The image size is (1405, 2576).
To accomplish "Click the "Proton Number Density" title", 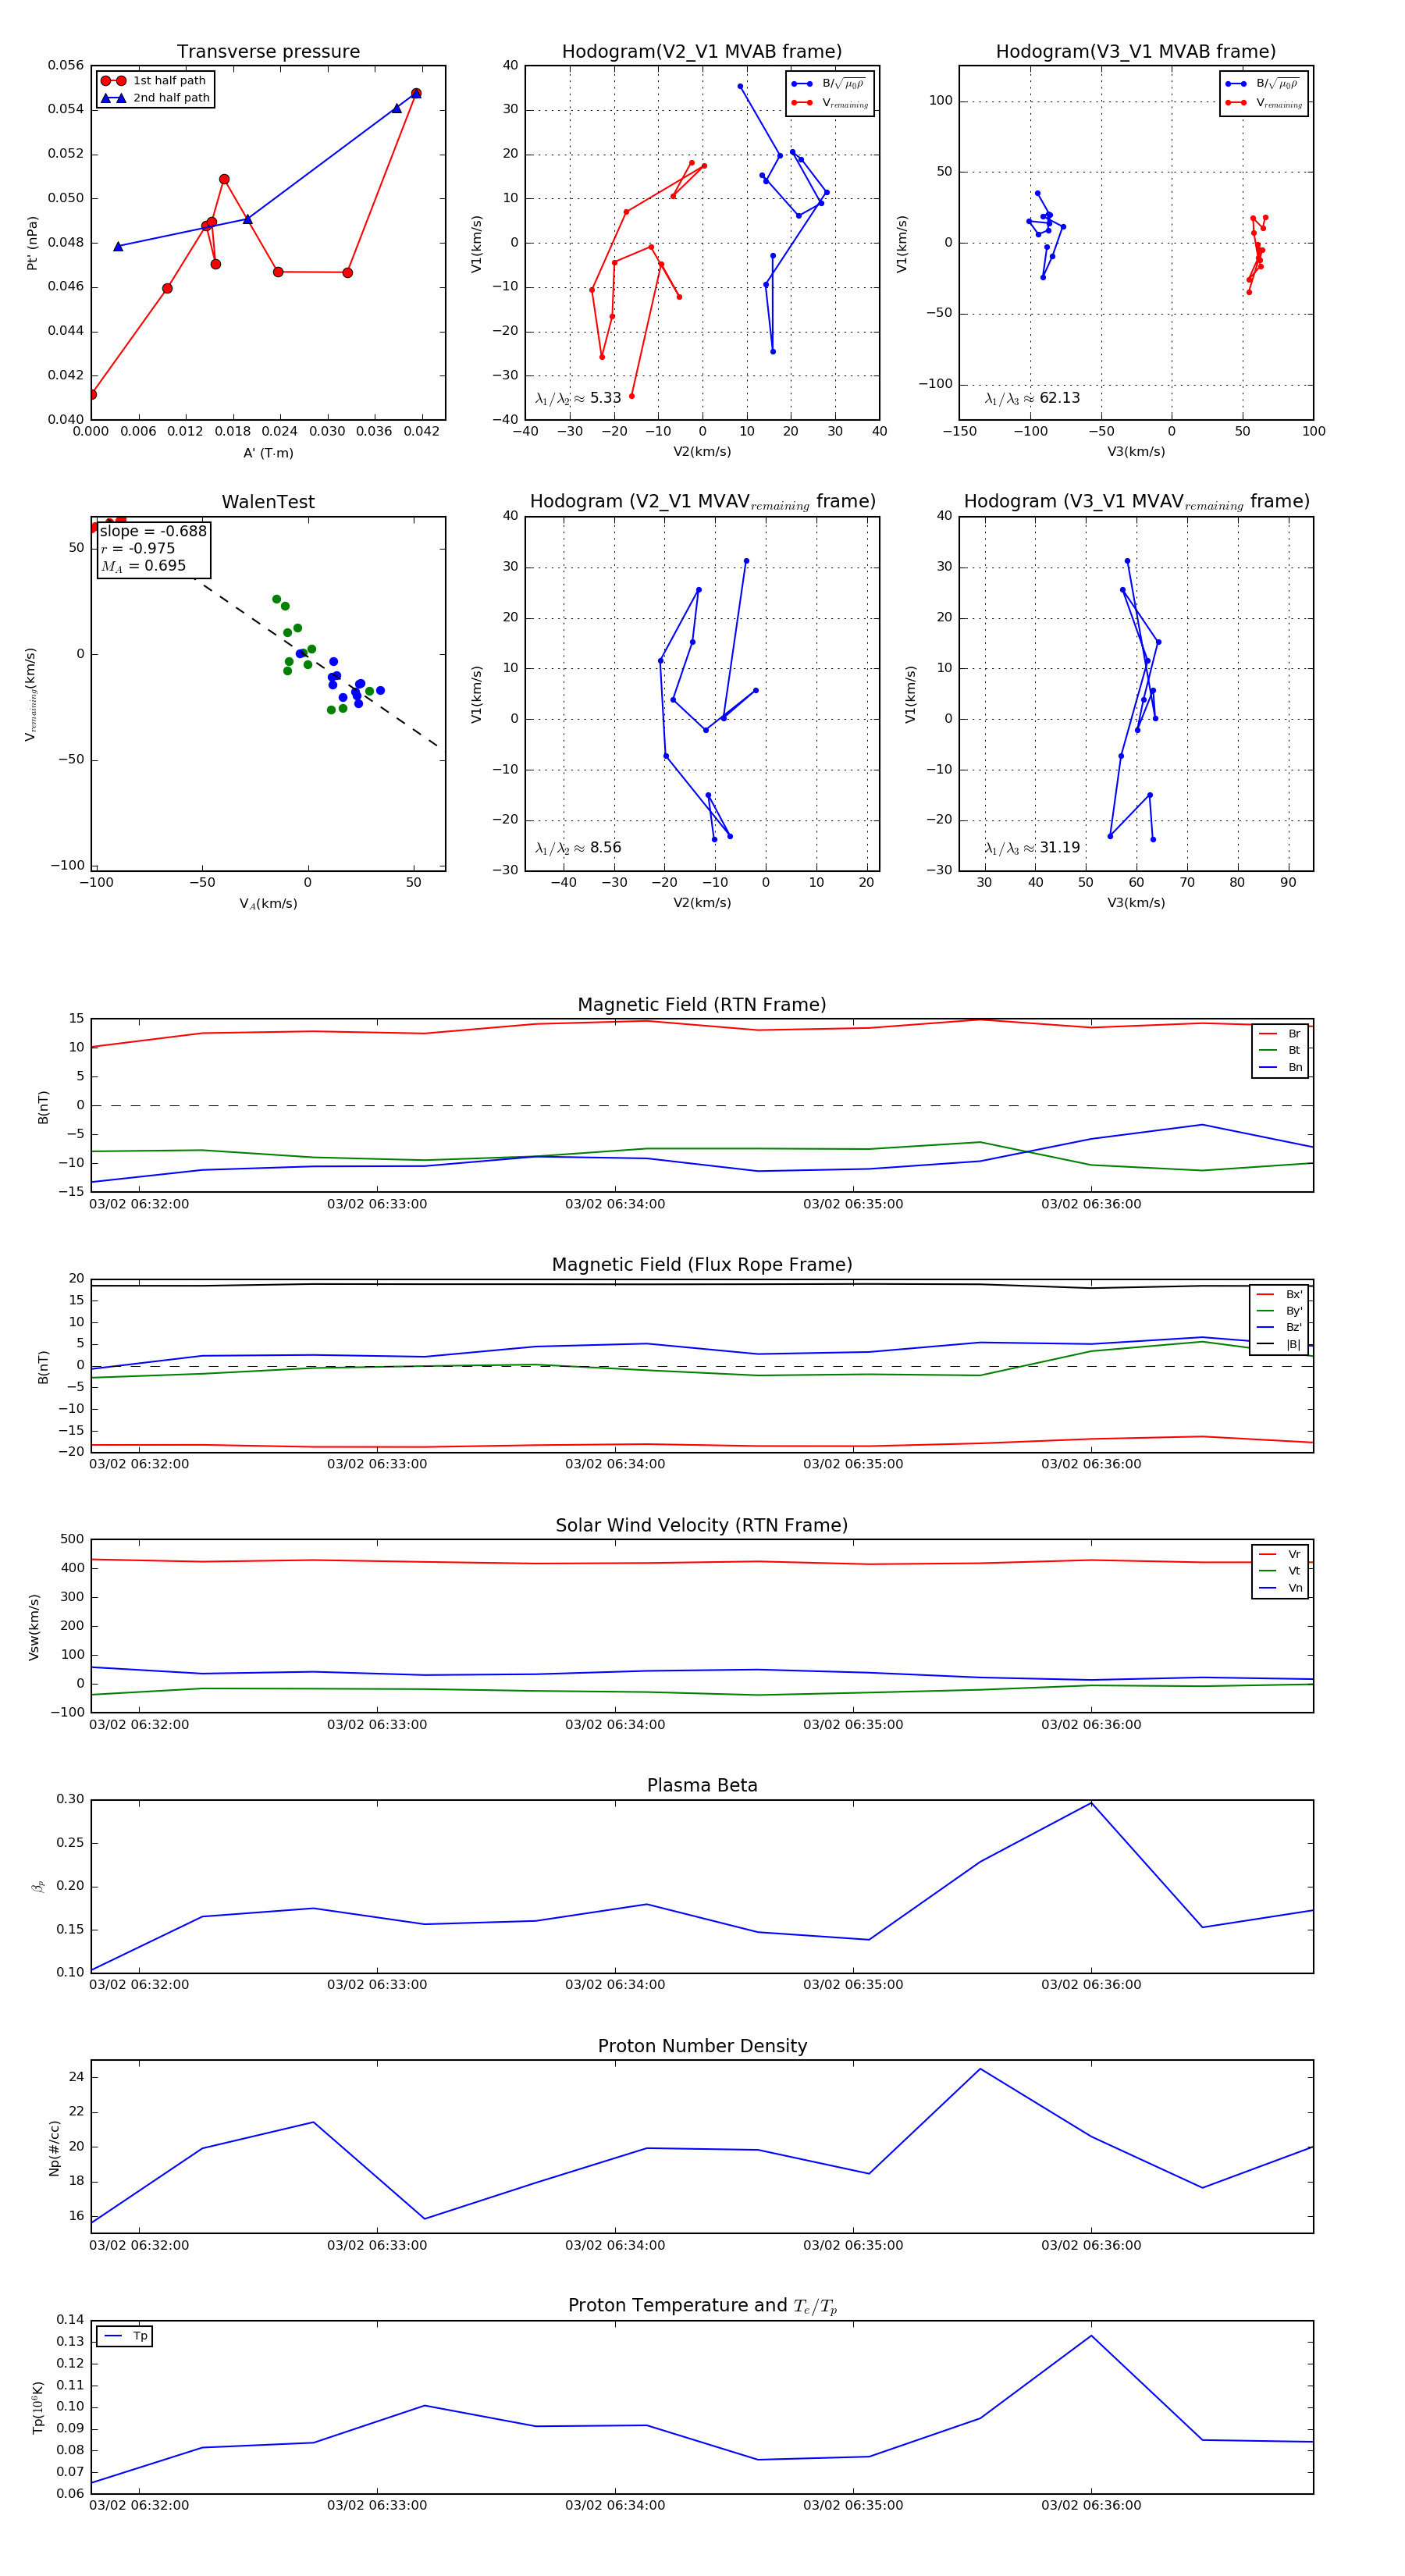I will point(702,2046).
